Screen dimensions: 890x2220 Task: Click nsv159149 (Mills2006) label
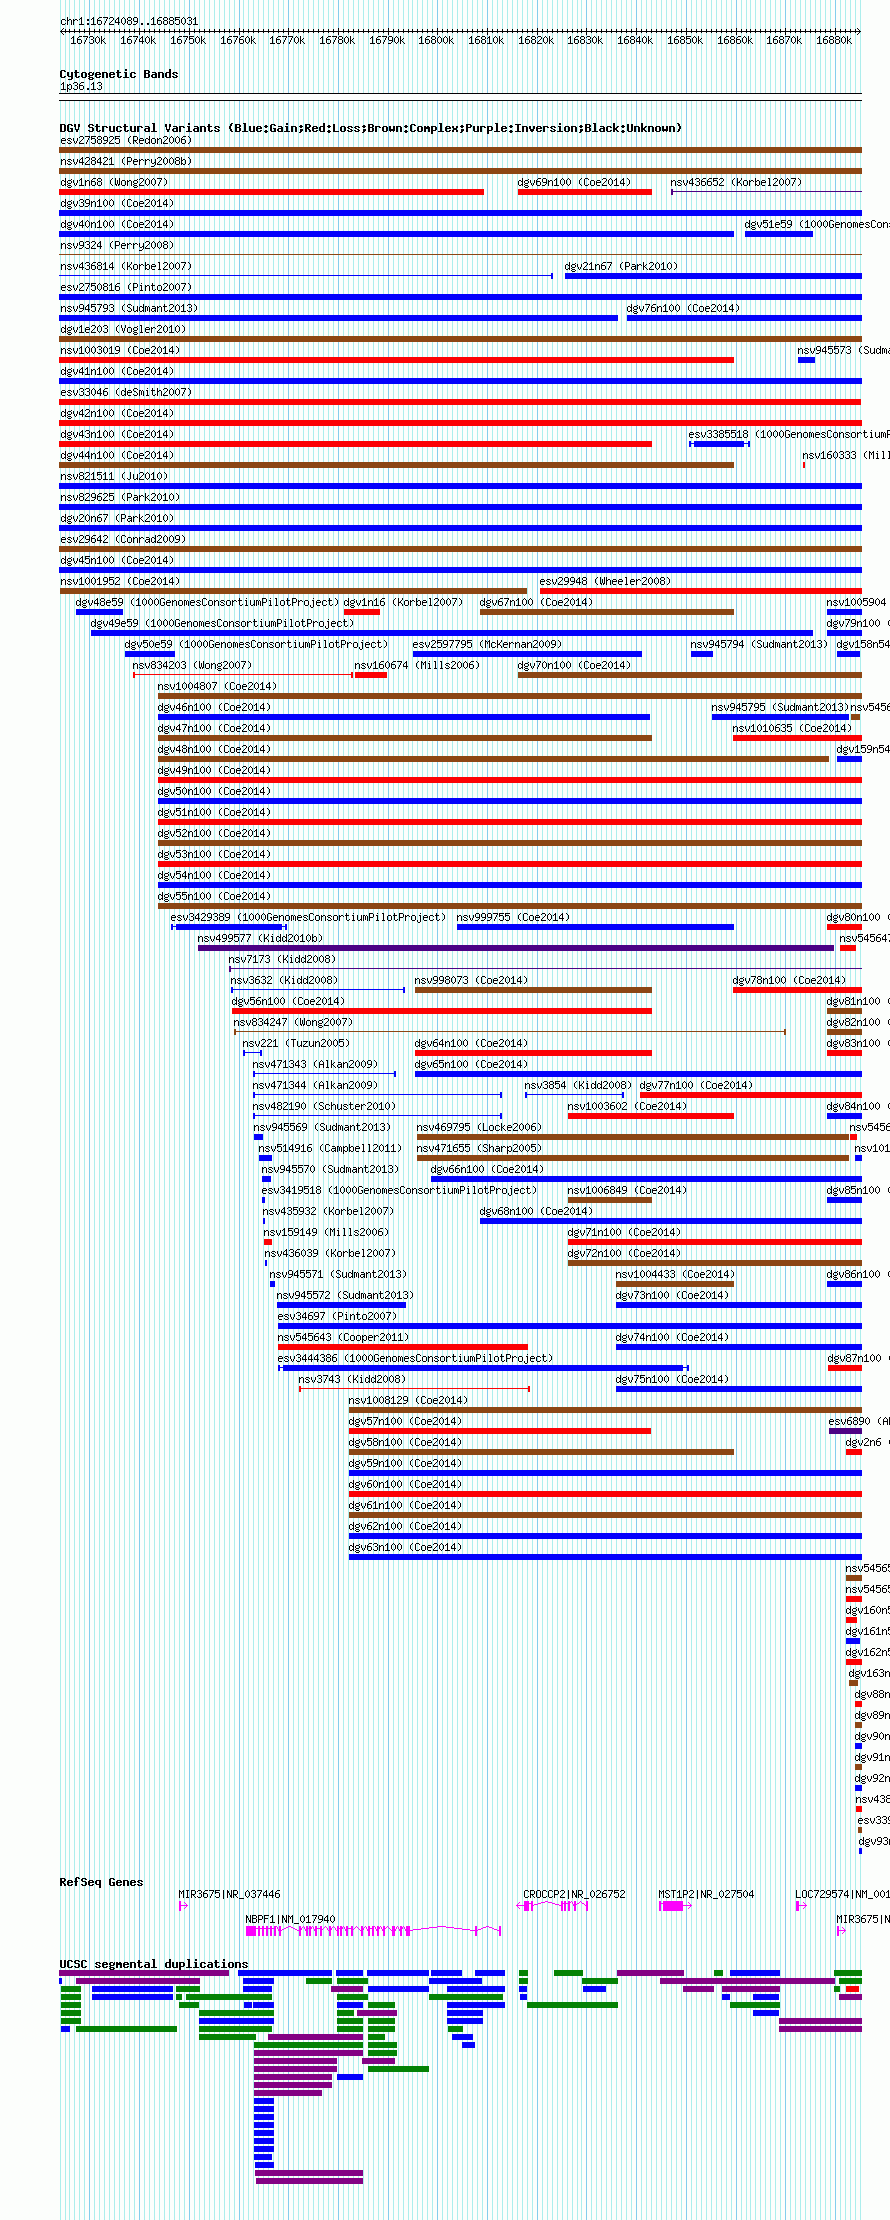point(327,1233)
